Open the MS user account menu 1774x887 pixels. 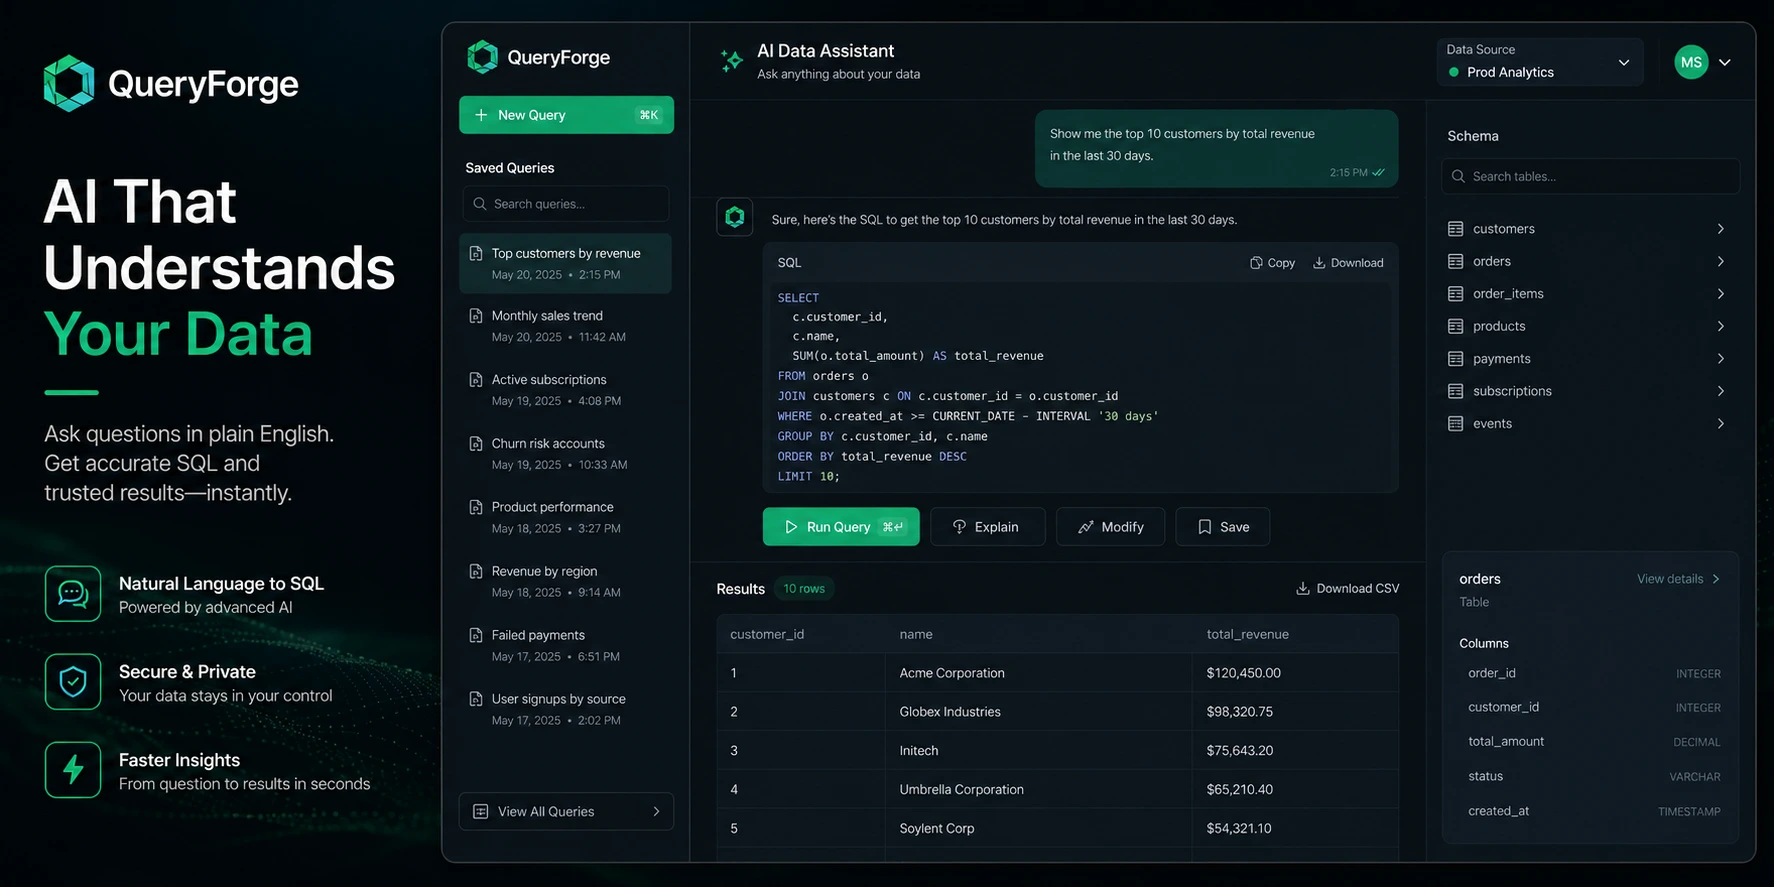[x=1703, y=62]
